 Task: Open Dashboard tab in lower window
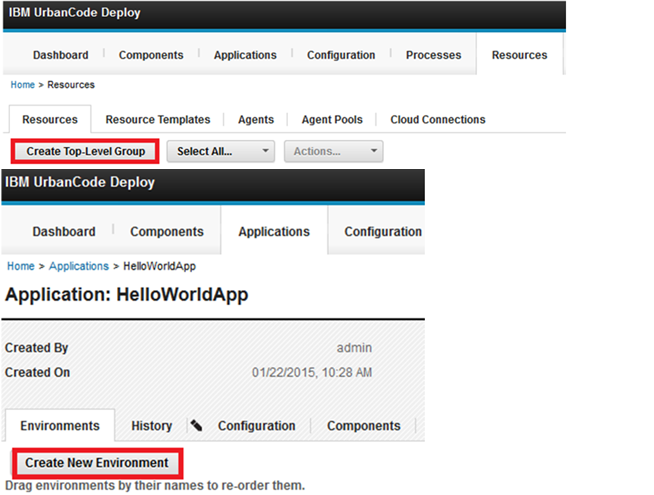[64, 231]
